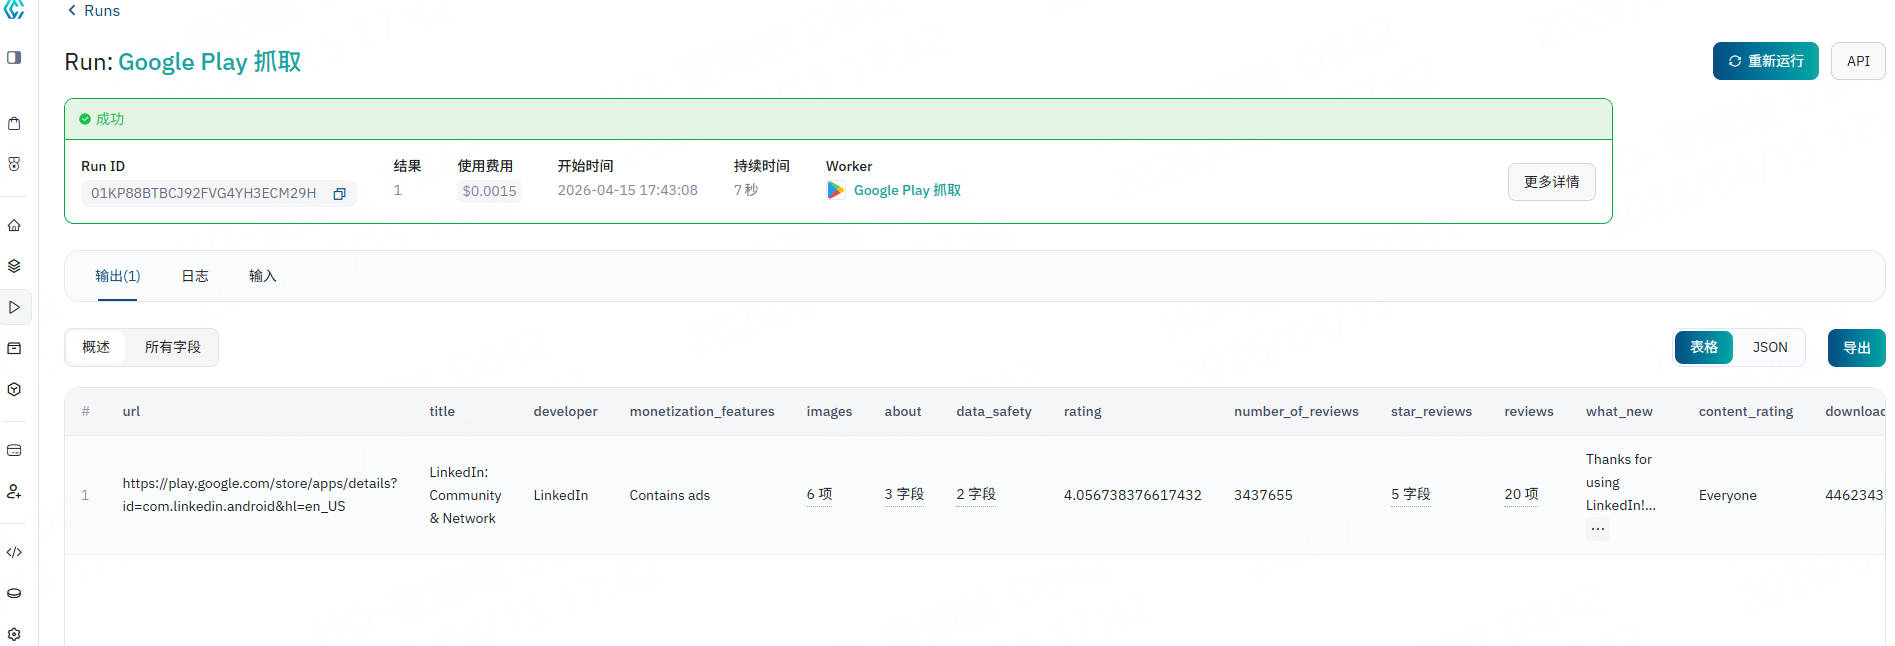Expand the '6 项' images cell
The height and width of the screenshot is (646, 1895).
click(x=819, y=495)
